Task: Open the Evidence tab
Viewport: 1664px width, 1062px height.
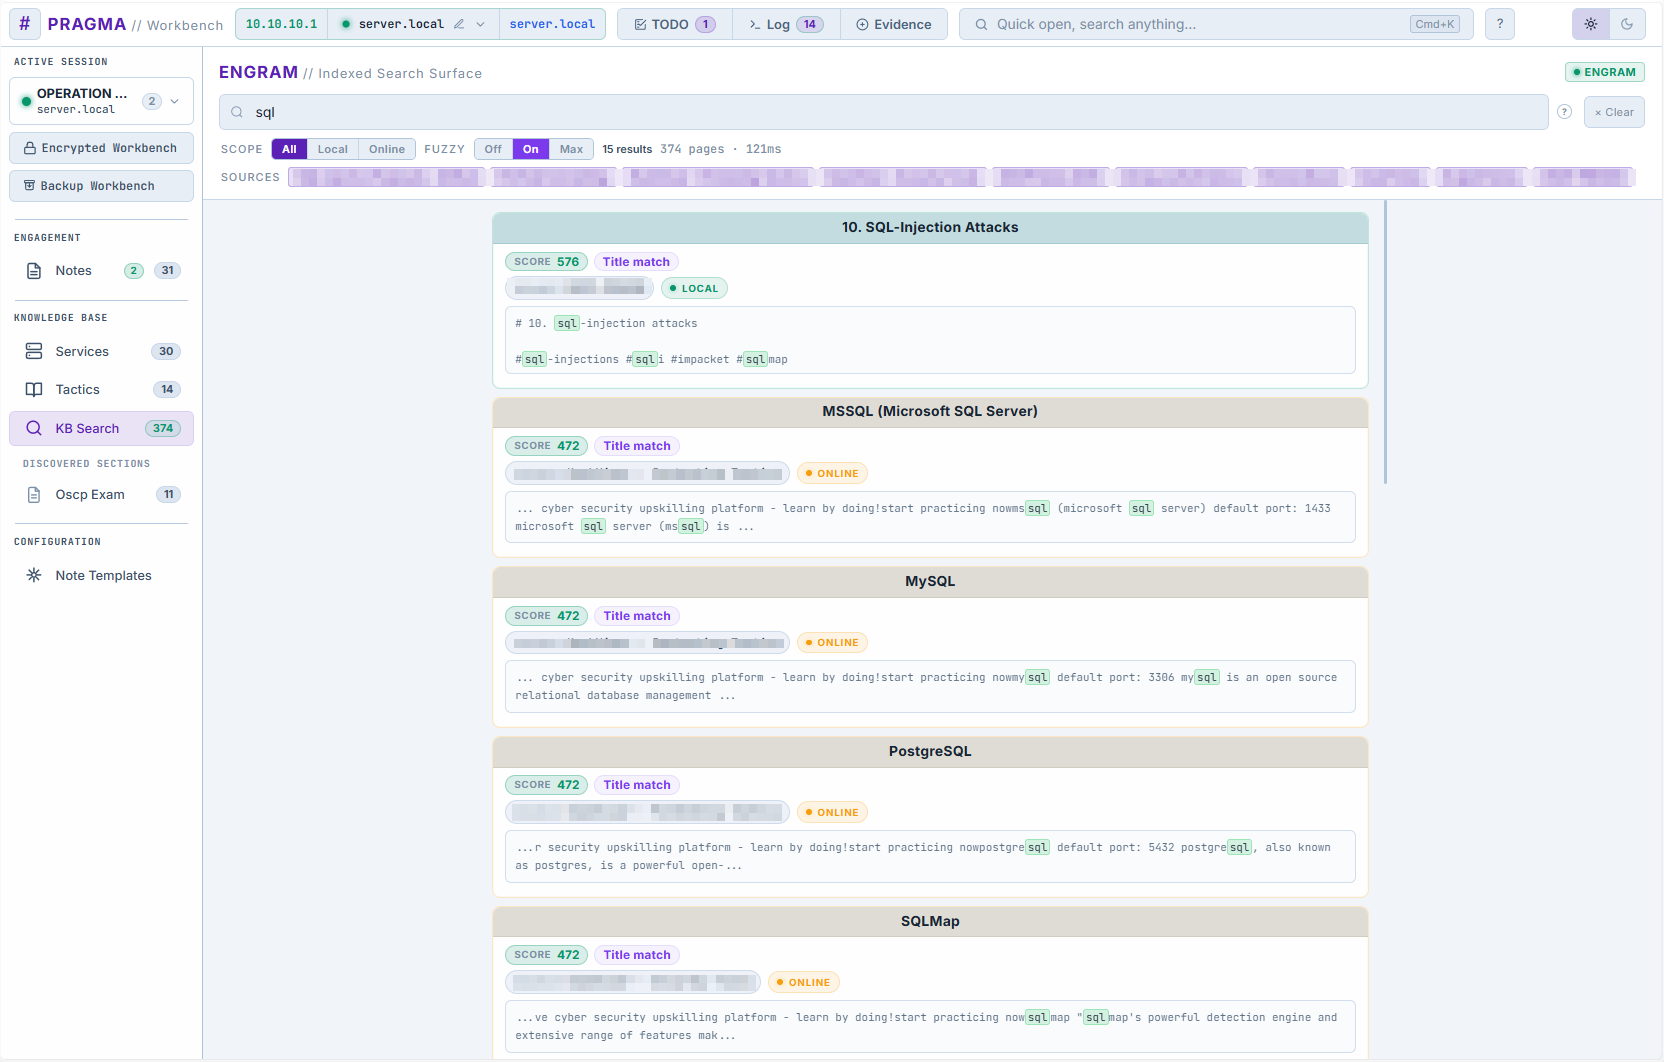Action: pos(894,24)
